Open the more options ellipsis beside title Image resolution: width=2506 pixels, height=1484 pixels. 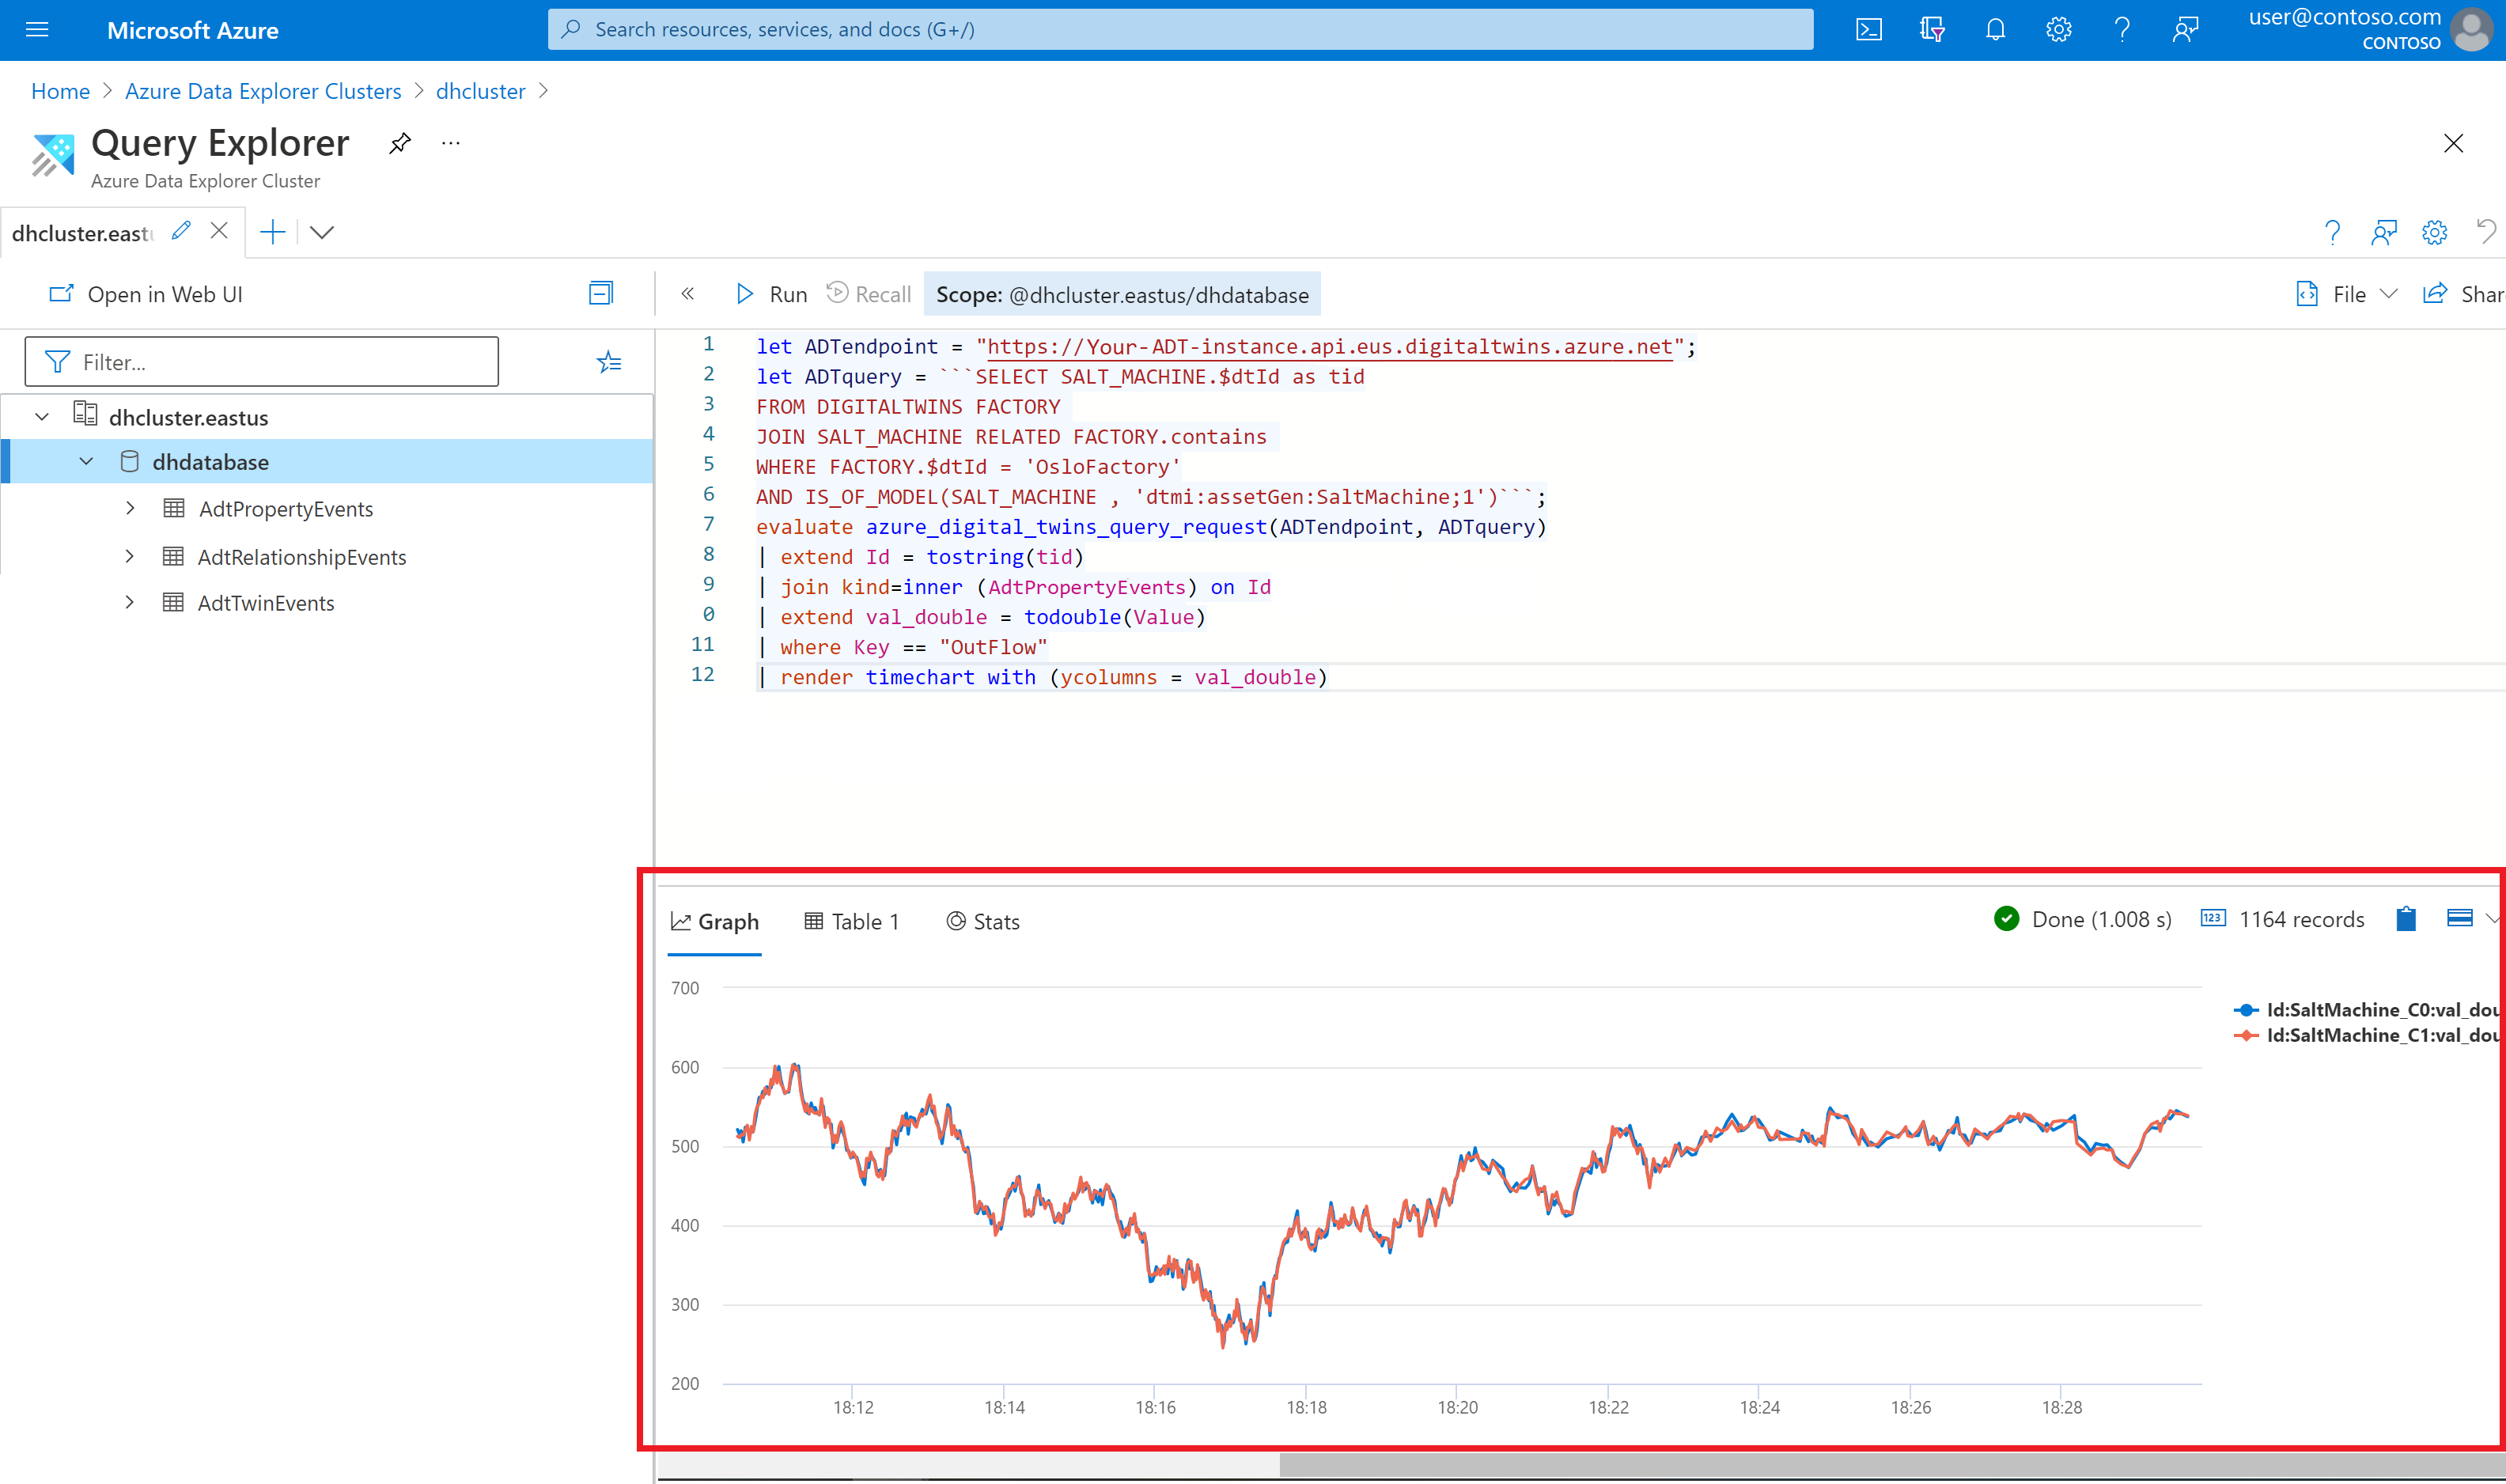(x=451, y=143)
